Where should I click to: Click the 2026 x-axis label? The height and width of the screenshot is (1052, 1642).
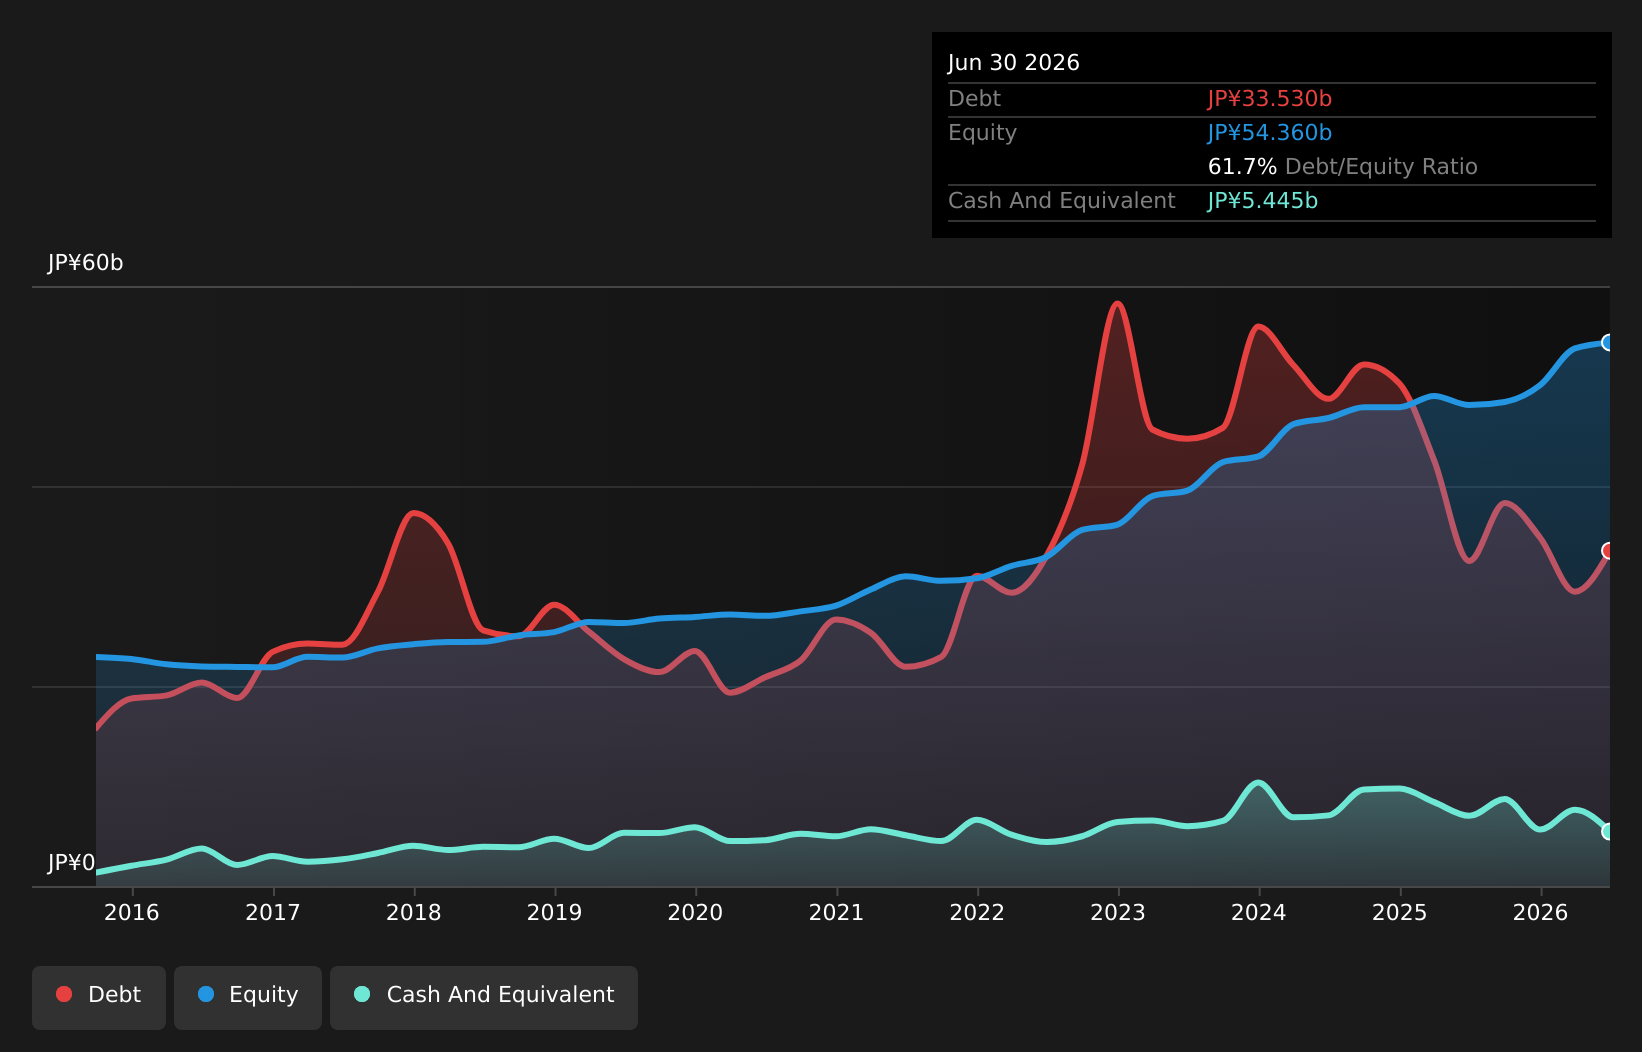click(1541, 913)
